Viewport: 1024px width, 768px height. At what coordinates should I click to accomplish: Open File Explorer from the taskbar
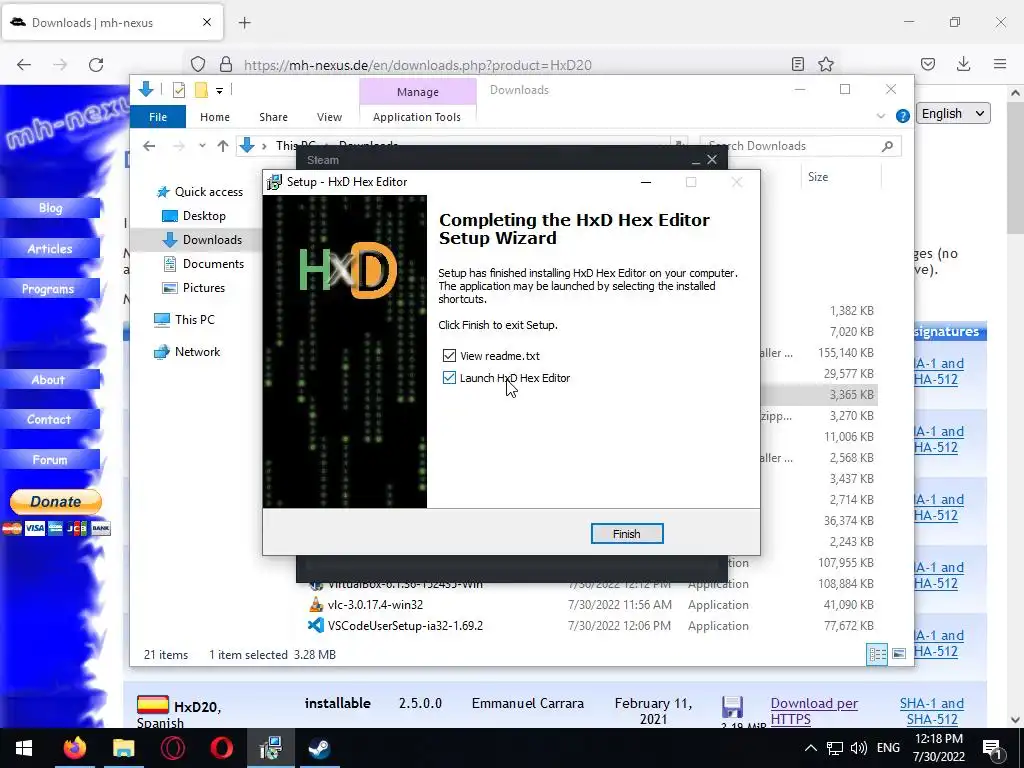[x=123, y=748]
